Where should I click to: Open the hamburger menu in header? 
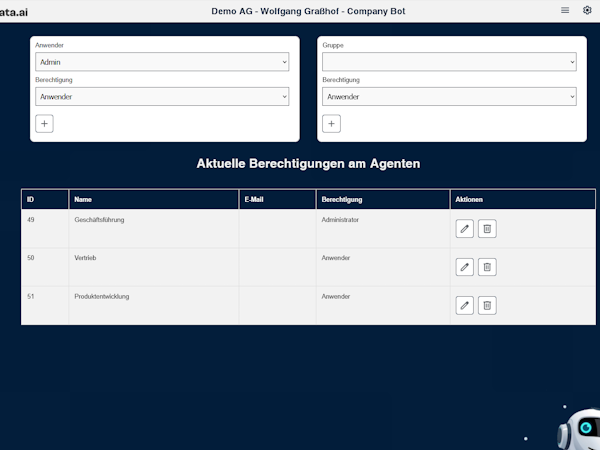point(565,10)
